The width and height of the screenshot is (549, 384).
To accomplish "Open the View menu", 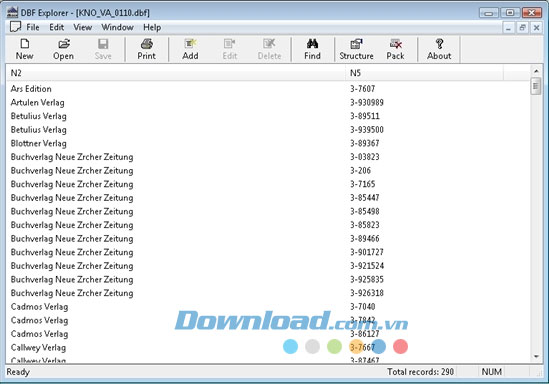I will 82,27.
